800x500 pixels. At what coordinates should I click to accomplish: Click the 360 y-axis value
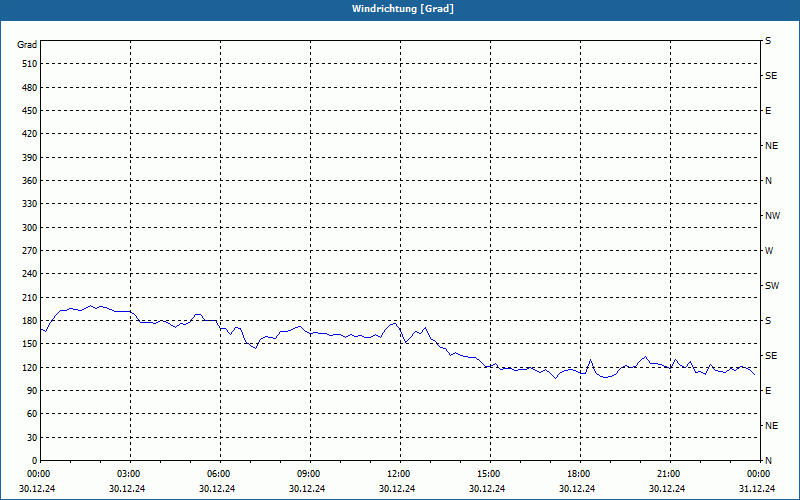click(x=30, y=181)
